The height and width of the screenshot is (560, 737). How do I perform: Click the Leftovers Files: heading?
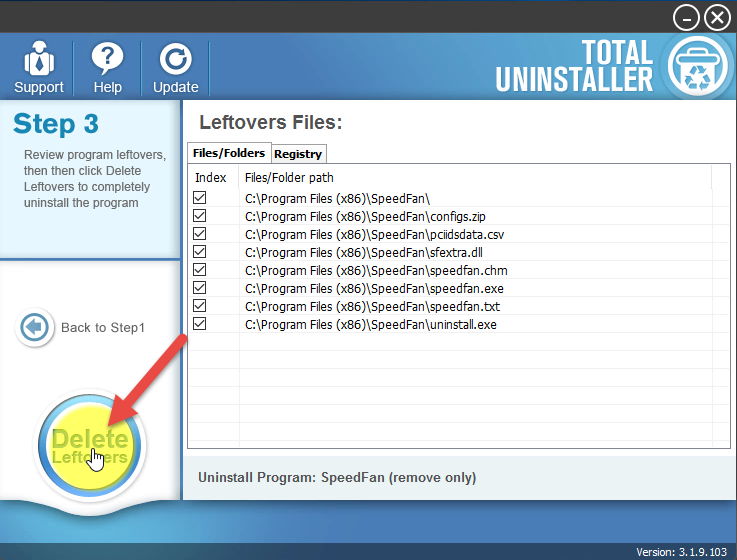271,122
